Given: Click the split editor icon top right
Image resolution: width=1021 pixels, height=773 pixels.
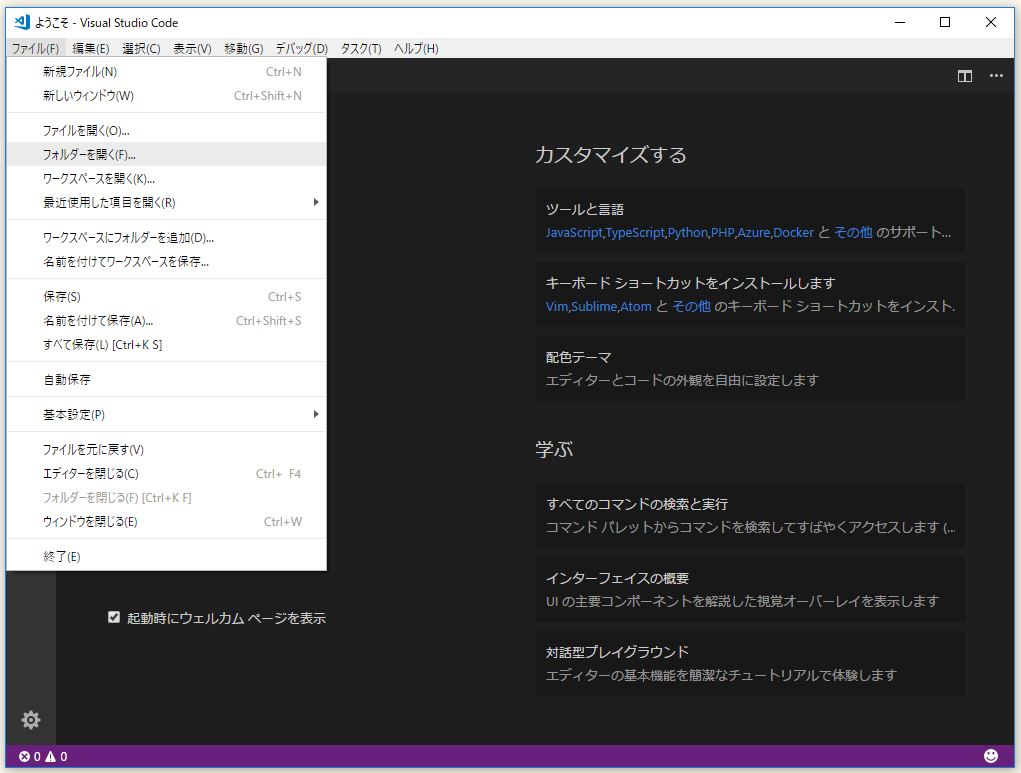Looking at the screenshot, I should tap(965, 75).
